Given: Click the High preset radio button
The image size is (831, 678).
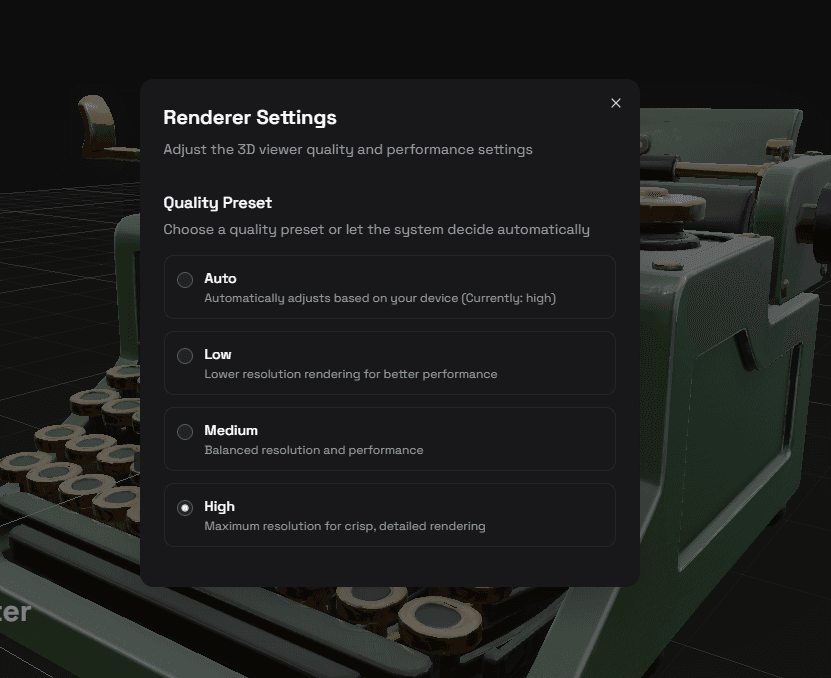Looking at the screenshot, I should click(x=185, y=508).
